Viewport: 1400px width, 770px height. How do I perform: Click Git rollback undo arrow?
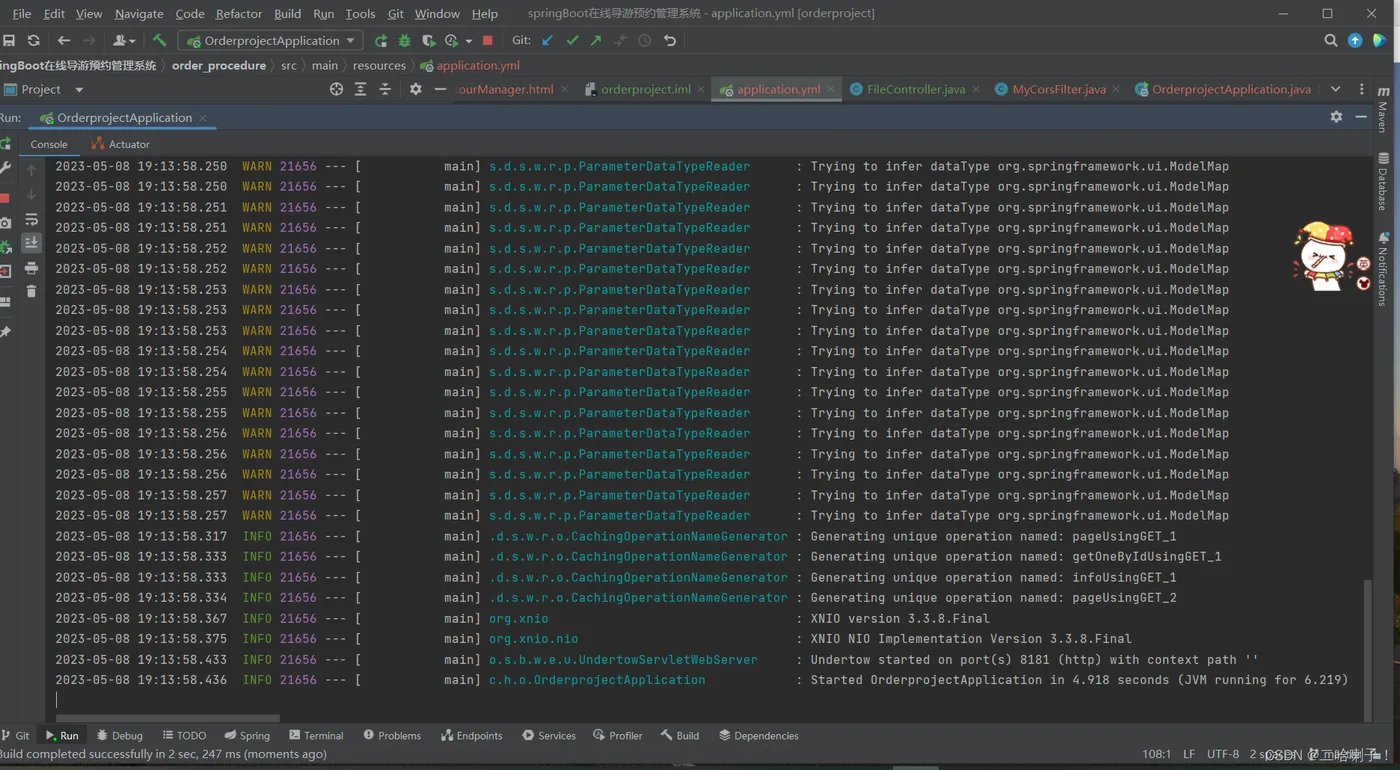pyautogui.click(x=670, y=41)
